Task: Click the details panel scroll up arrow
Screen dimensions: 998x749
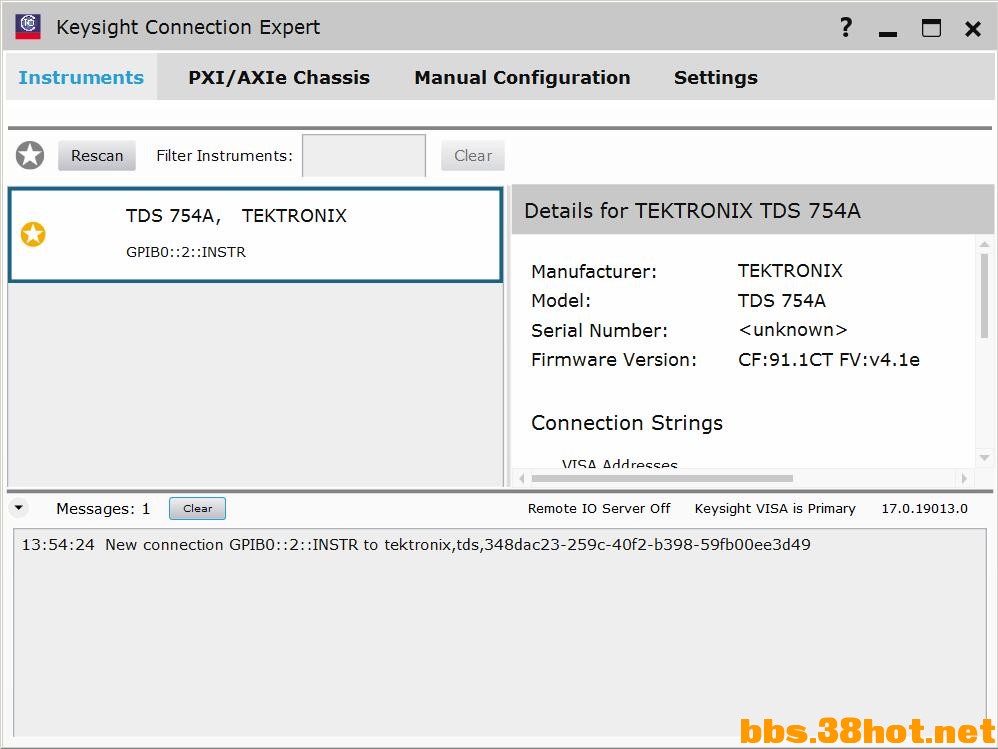Action: [984, 244]
